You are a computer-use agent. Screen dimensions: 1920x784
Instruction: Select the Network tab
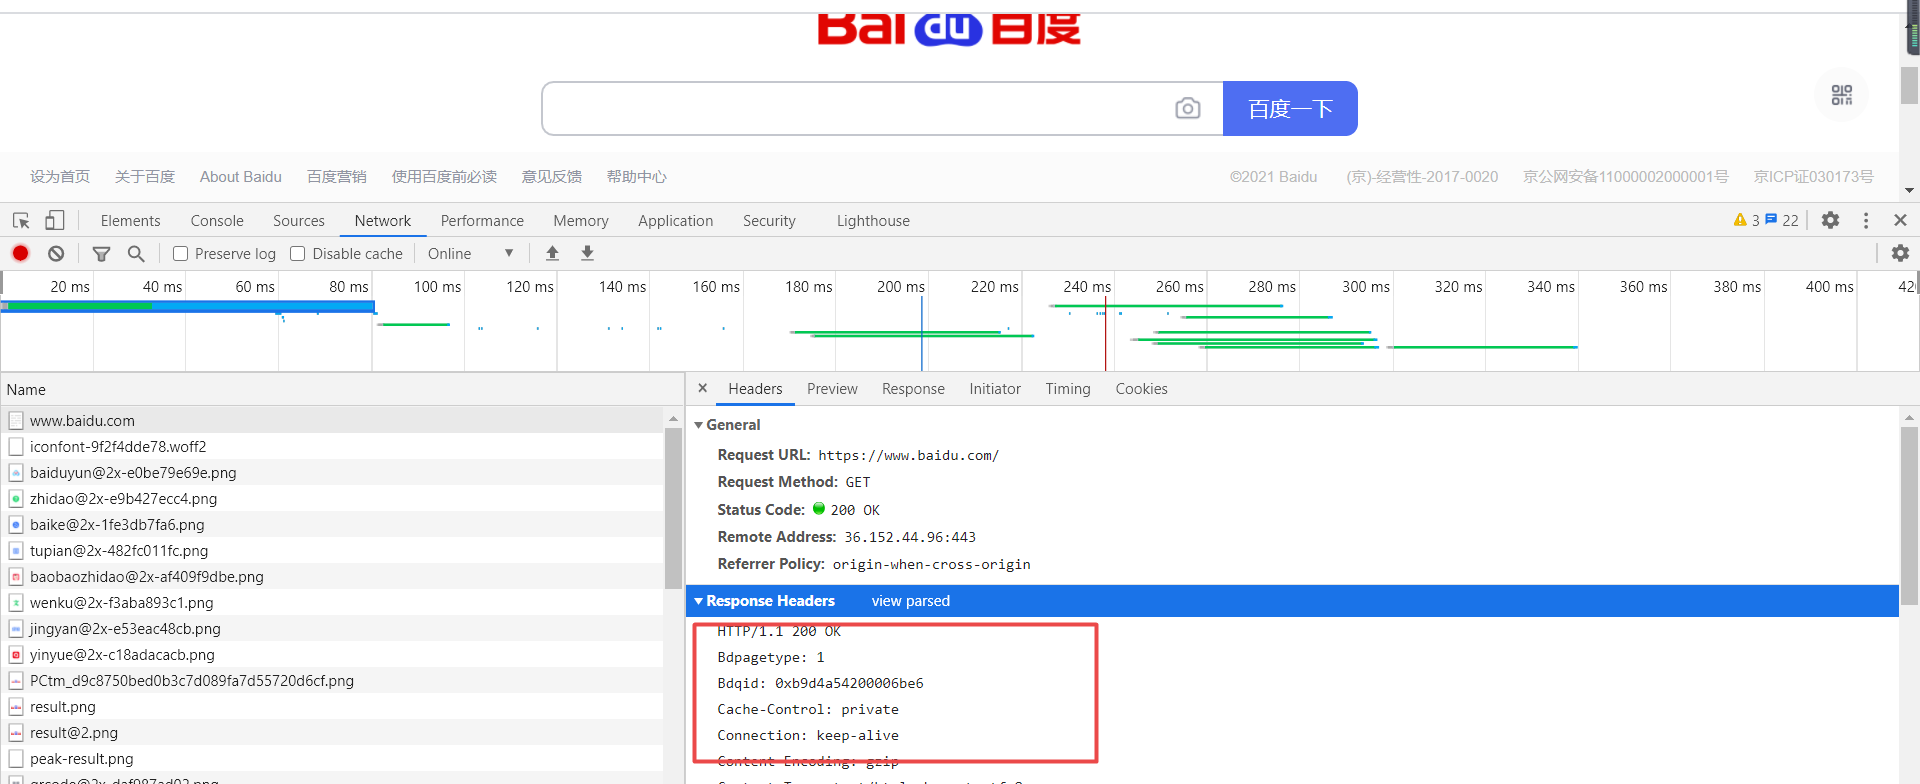coord(383,221)
